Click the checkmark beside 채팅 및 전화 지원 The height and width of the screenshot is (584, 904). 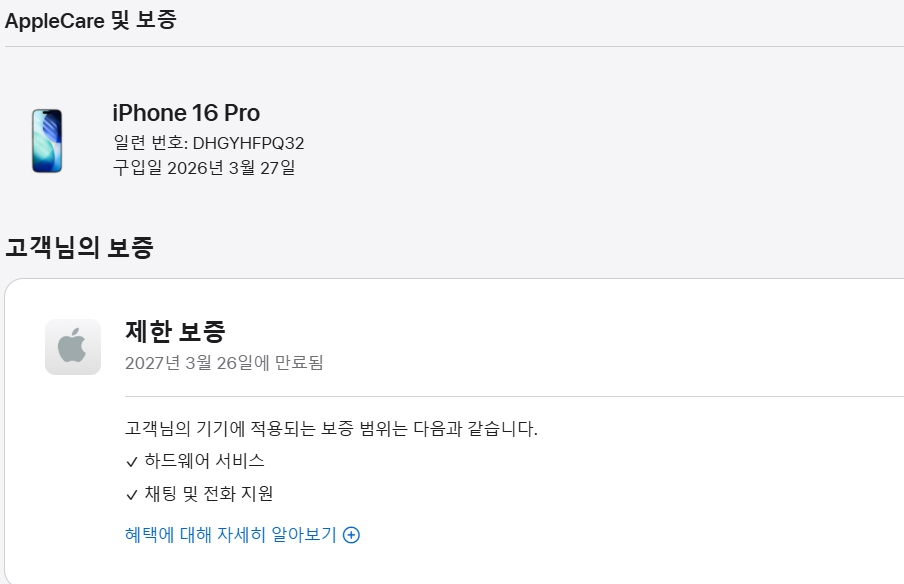coord(131,494)
